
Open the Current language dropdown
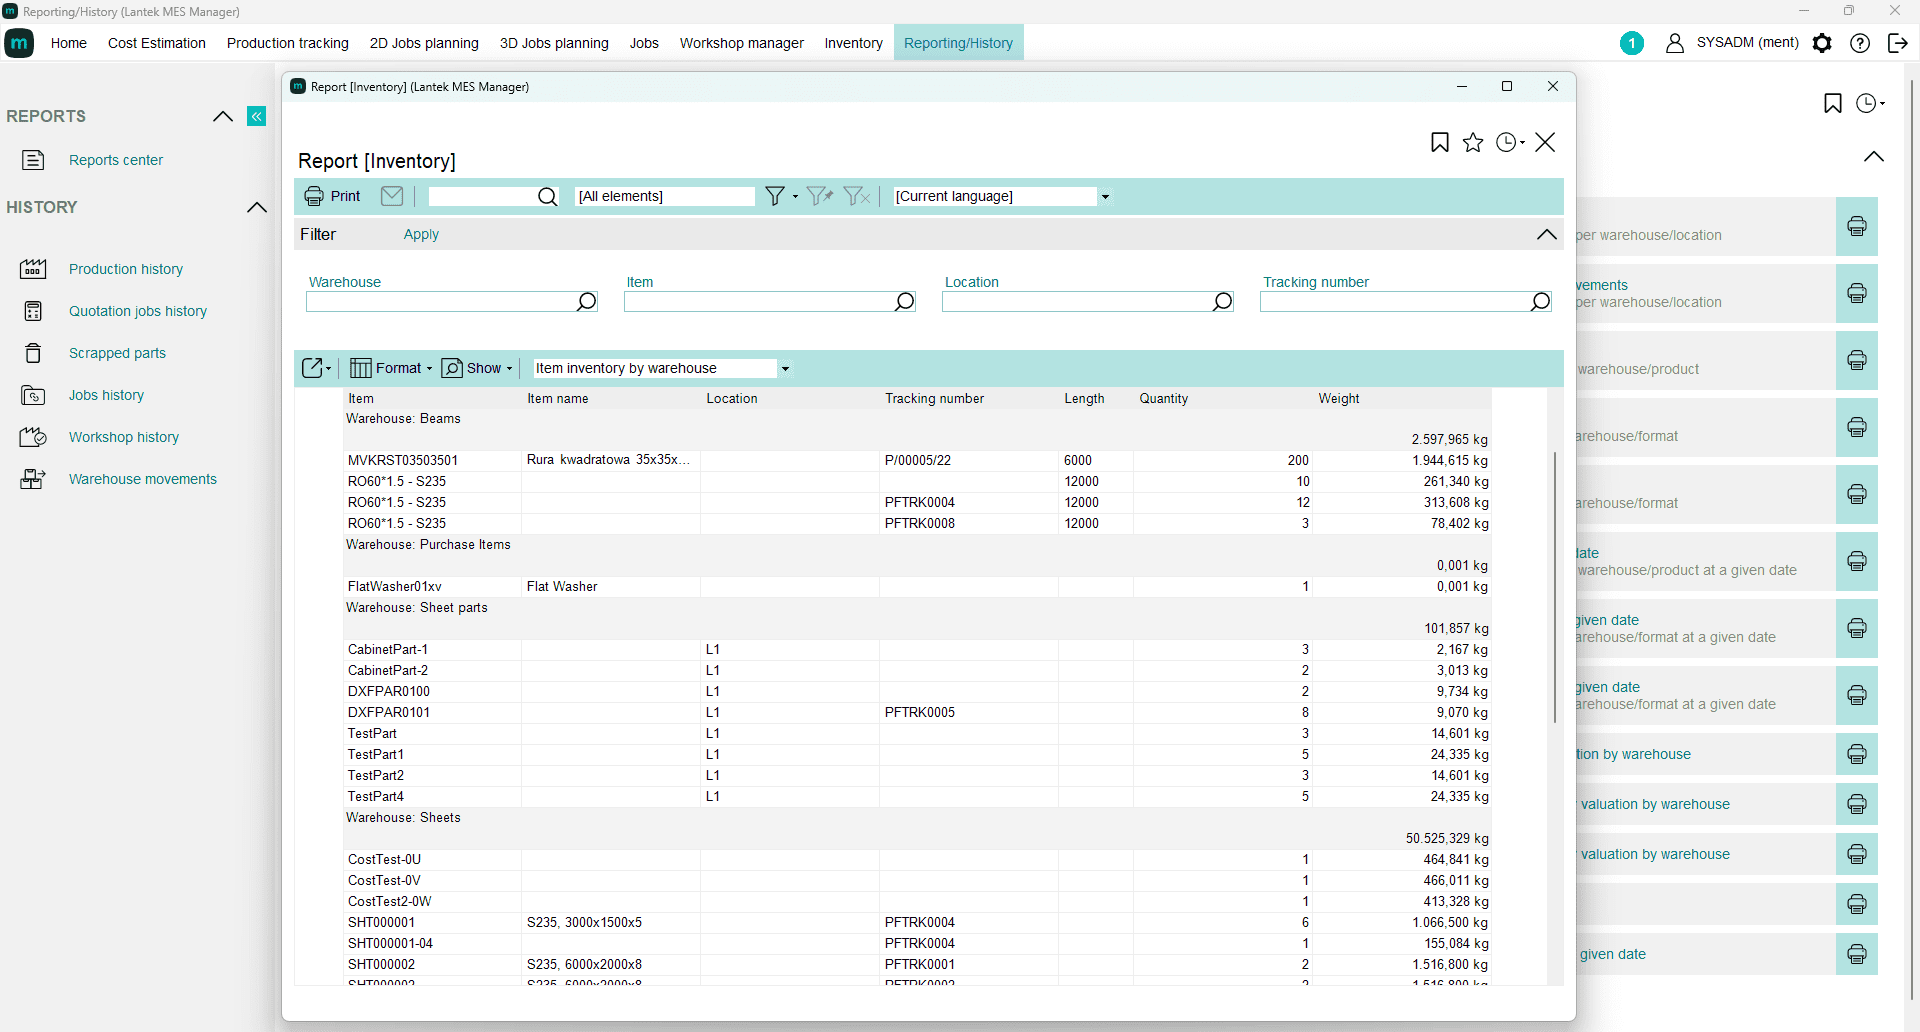point(1105,197)
